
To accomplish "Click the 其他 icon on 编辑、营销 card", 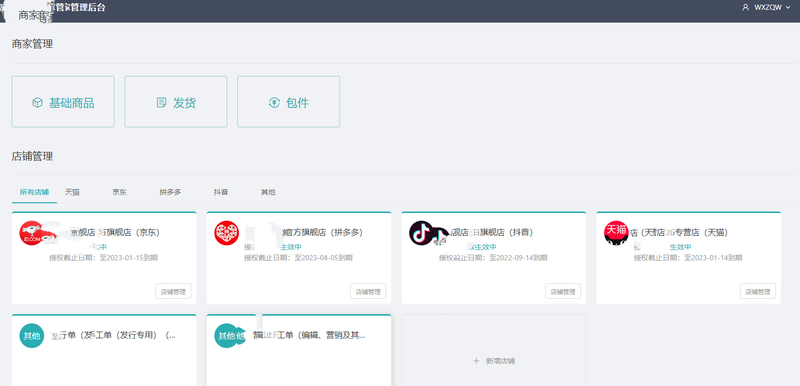I will click(x=227, y=336).
